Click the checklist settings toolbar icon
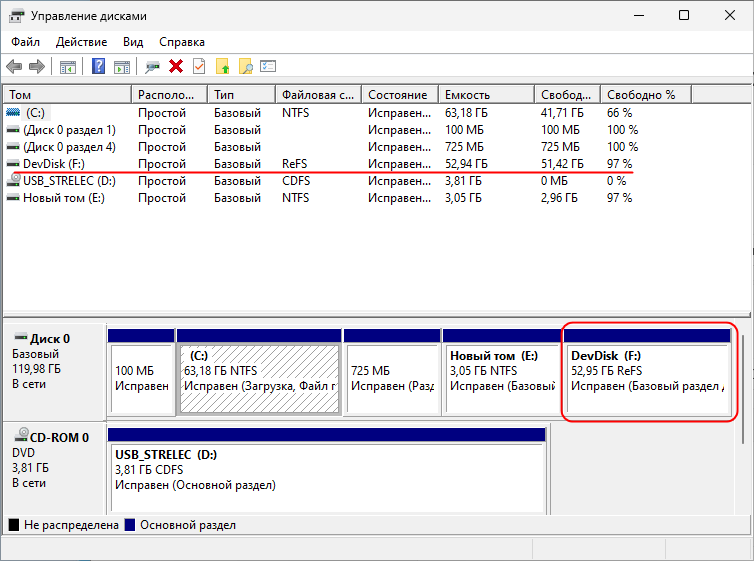The height and width of the screenshot is (561, 754). point(268,67)
